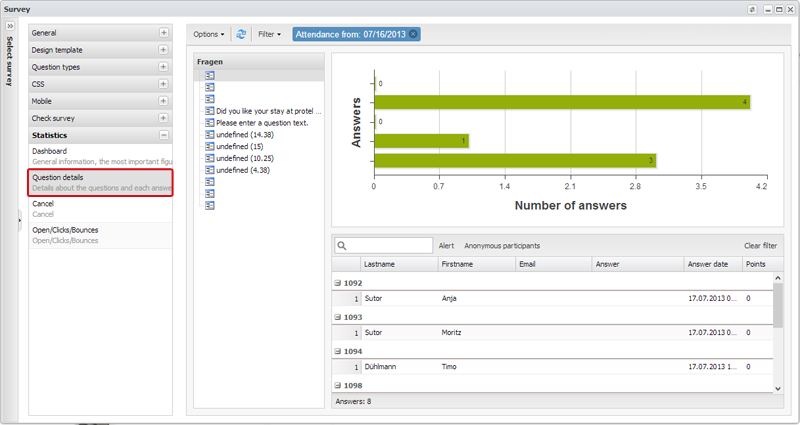Click the icon of 'Please enter a question text.'
The width and height of the screenshot is (800, 425).
[x=210, y=122]
